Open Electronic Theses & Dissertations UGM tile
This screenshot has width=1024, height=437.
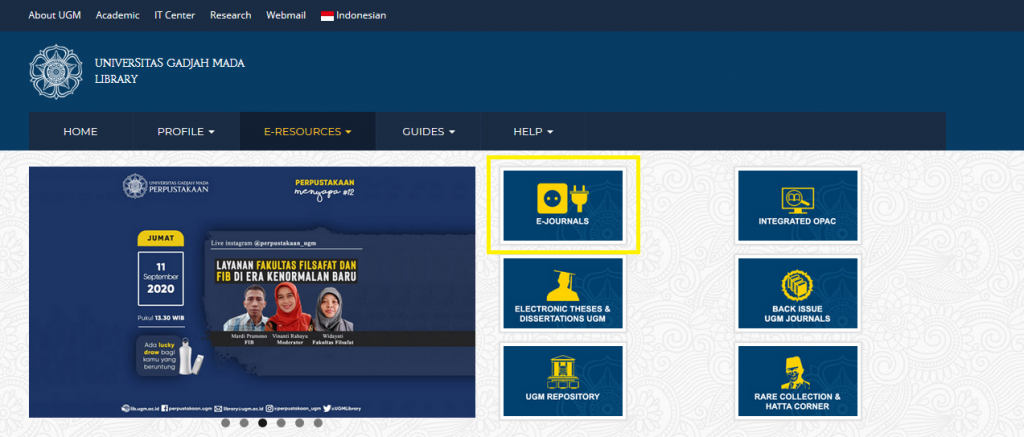[x=563, y=293]
